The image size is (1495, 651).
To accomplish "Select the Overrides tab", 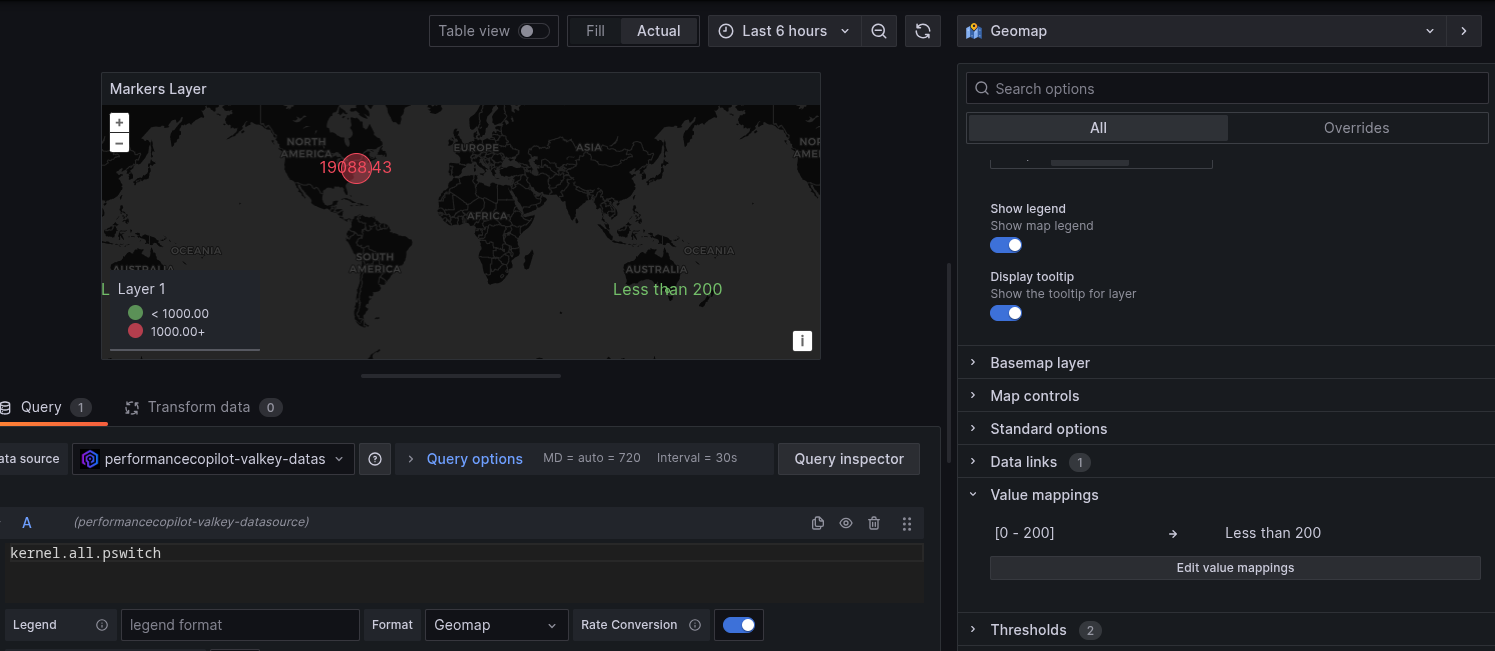I will point(1356,128).
